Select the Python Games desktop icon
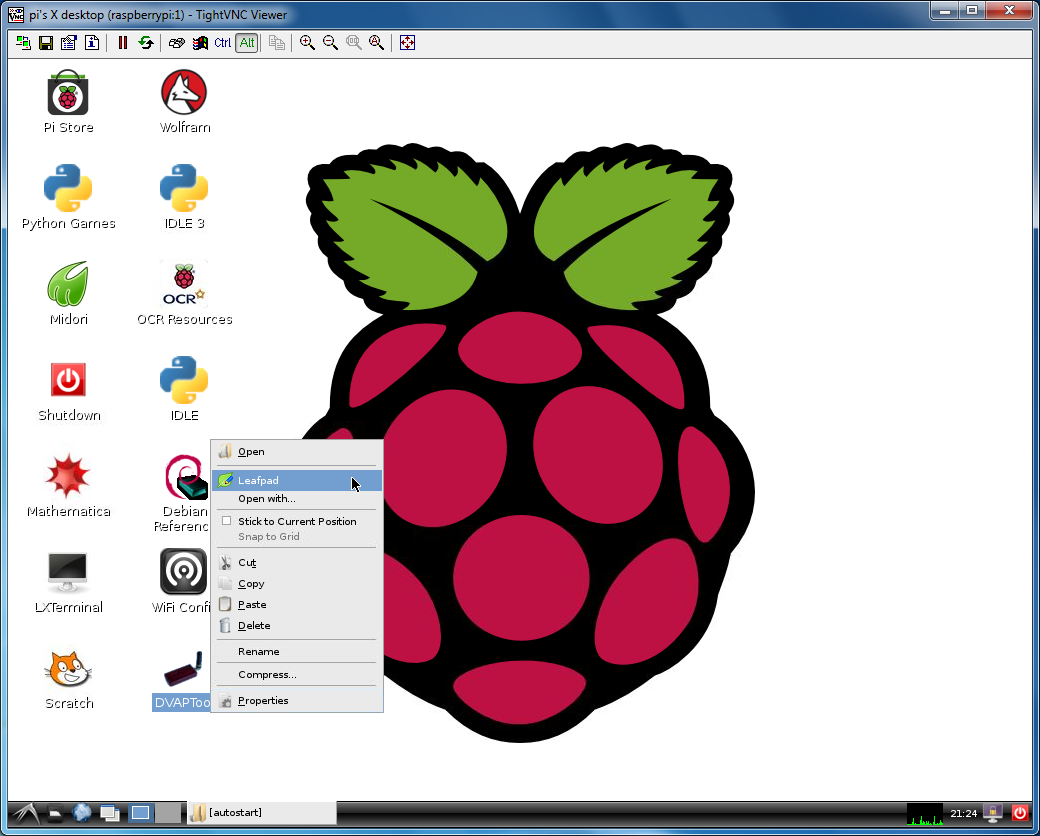 tap(68, 197)
